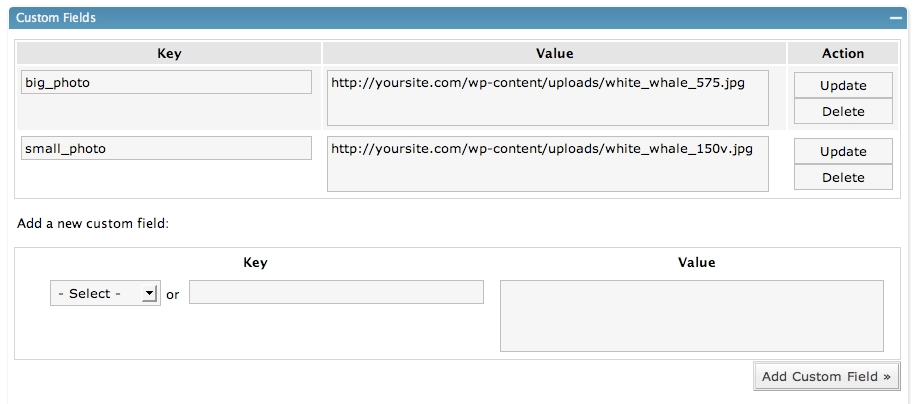Click the Action column header
The image size is (919, 404).
pyautogui.click(x=842, y=53)
